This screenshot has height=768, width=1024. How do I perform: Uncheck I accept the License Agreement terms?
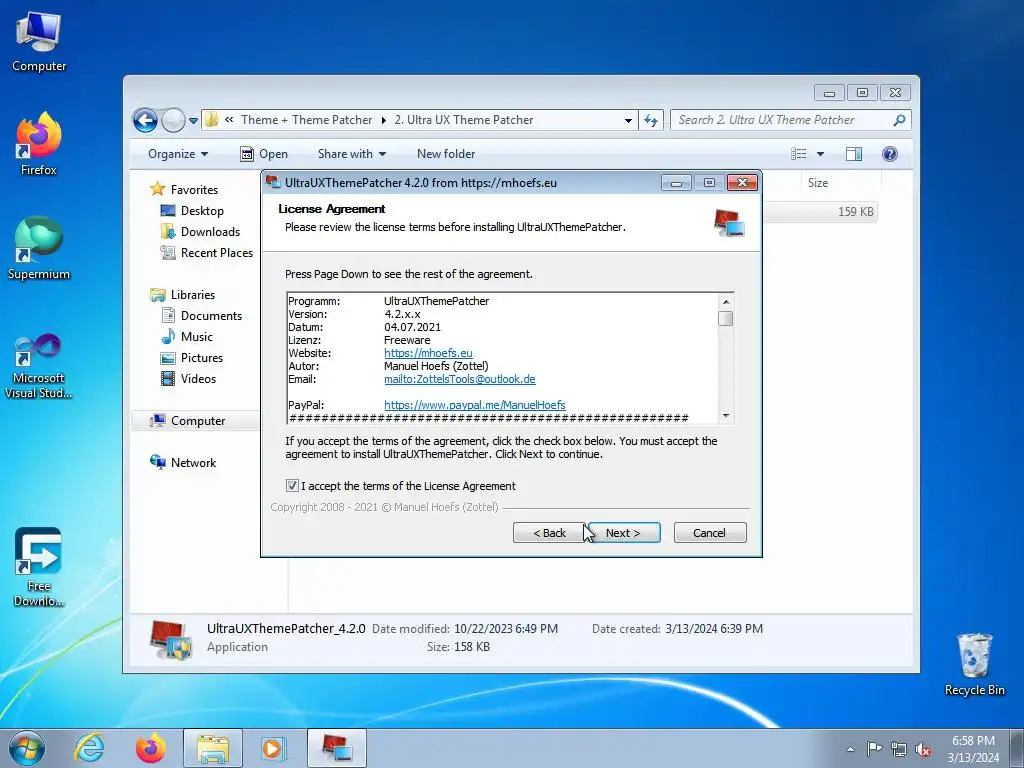(x=292, y=485)
